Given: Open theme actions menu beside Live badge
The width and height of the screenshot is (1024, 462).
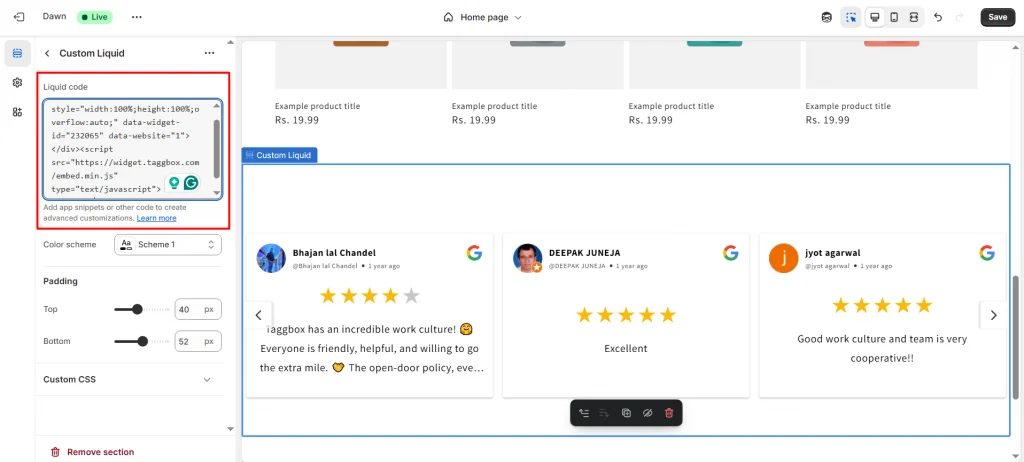Looking at the screenshot, I should [137, 17].
